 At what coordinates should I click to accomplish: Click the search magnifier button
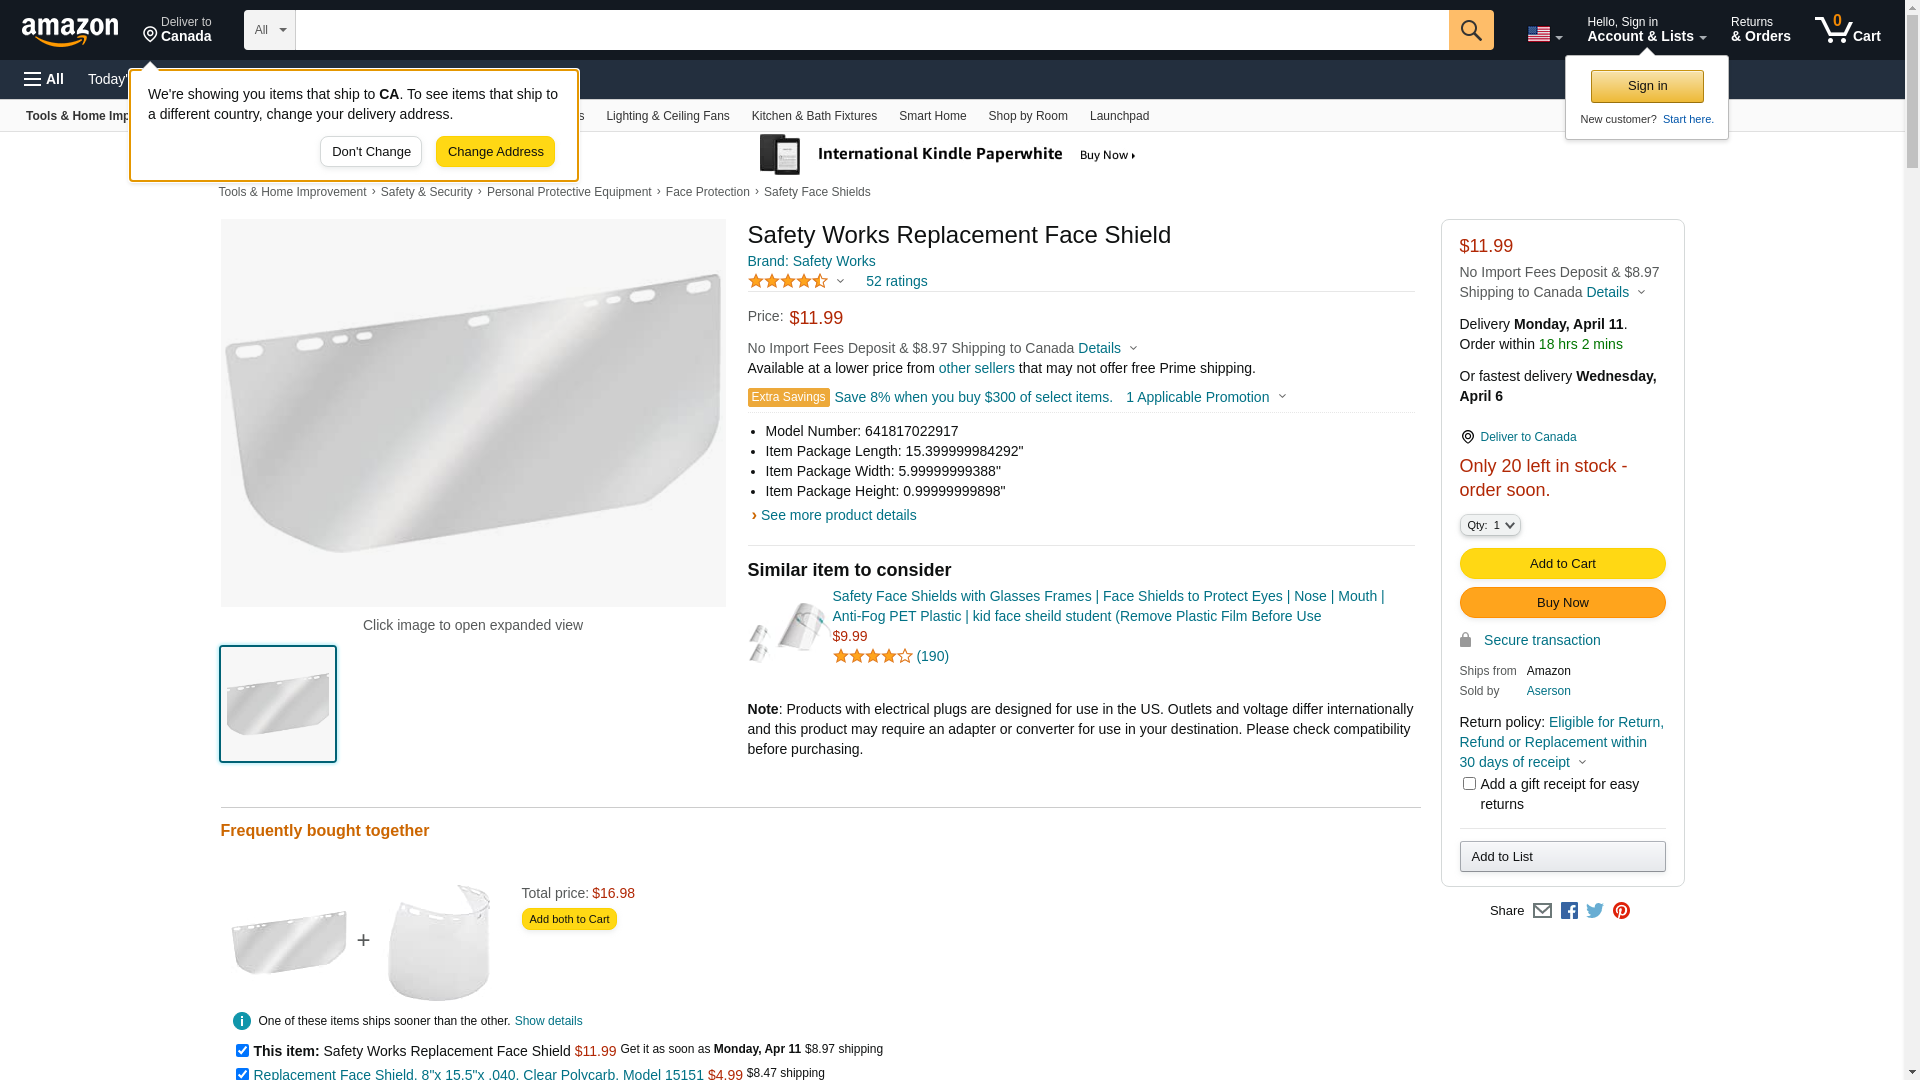[1471, 30]
